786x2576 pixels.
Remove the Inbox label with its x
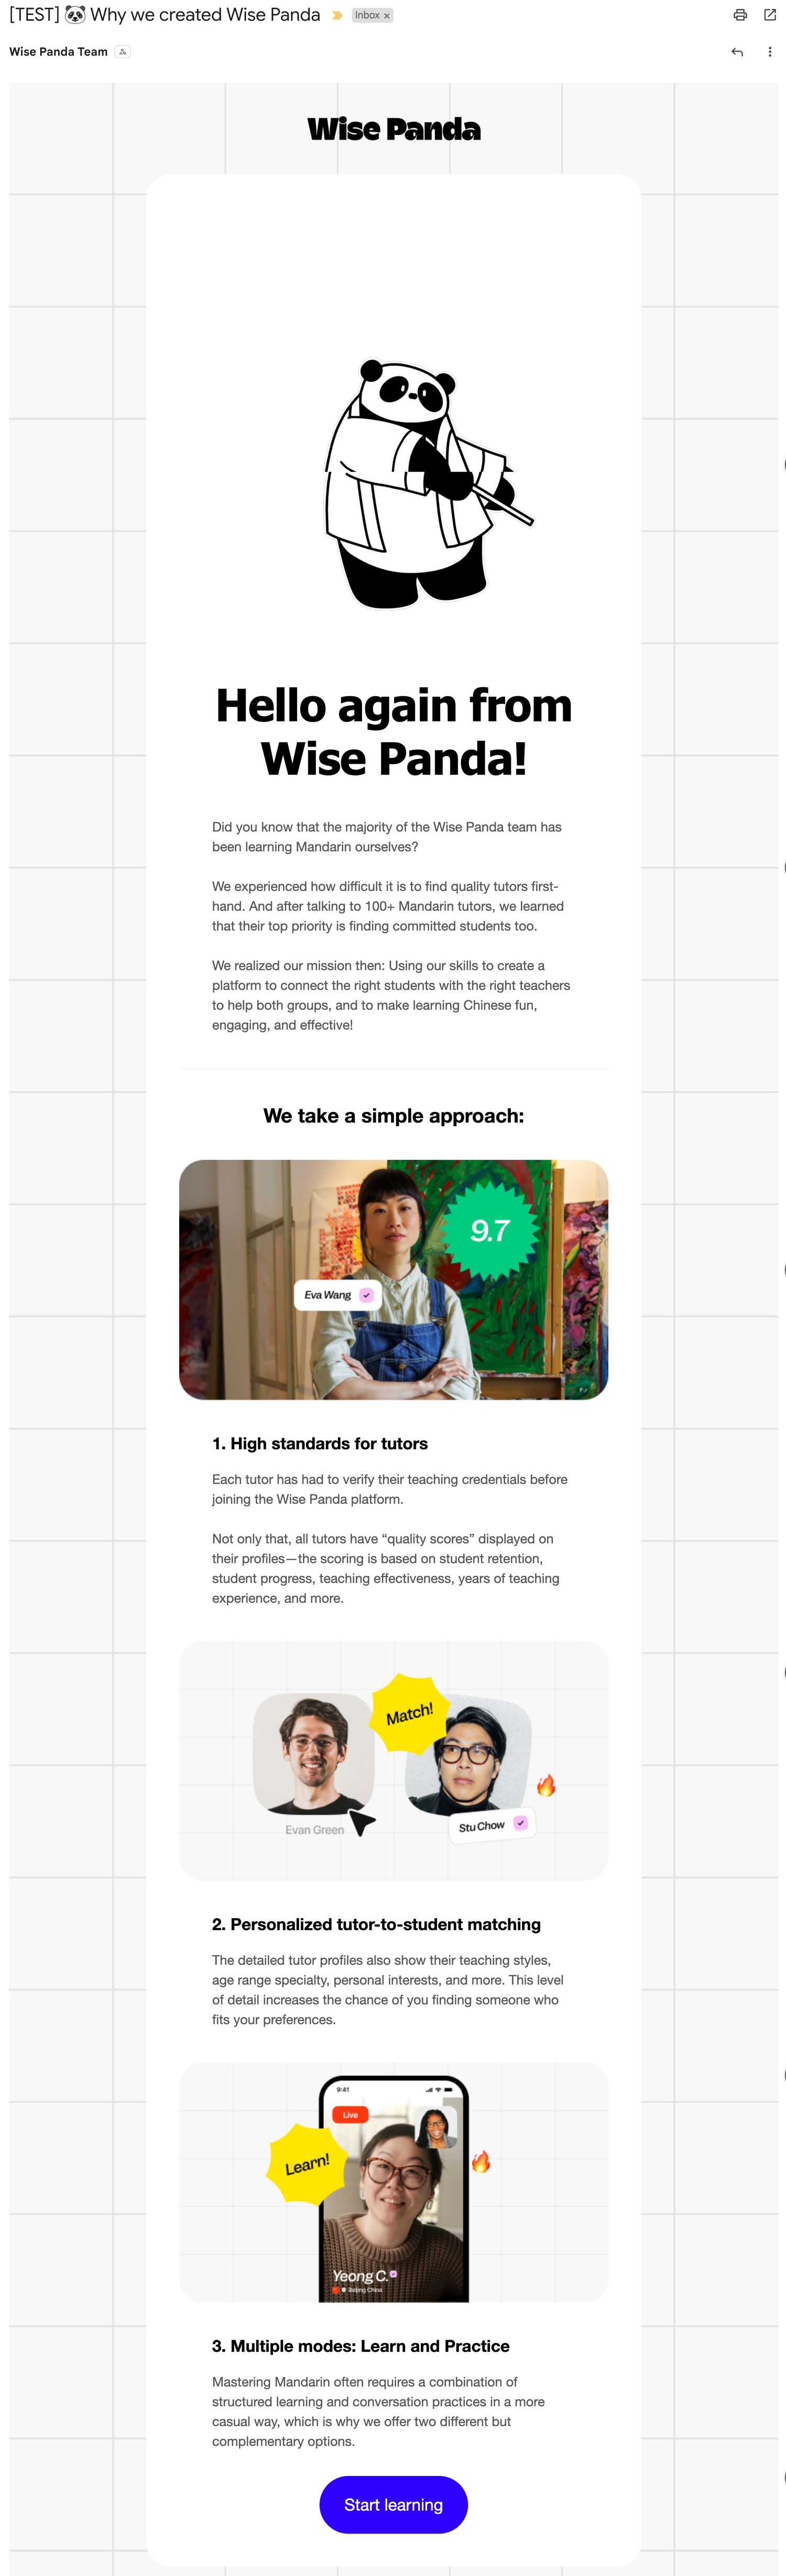point(387,16)
